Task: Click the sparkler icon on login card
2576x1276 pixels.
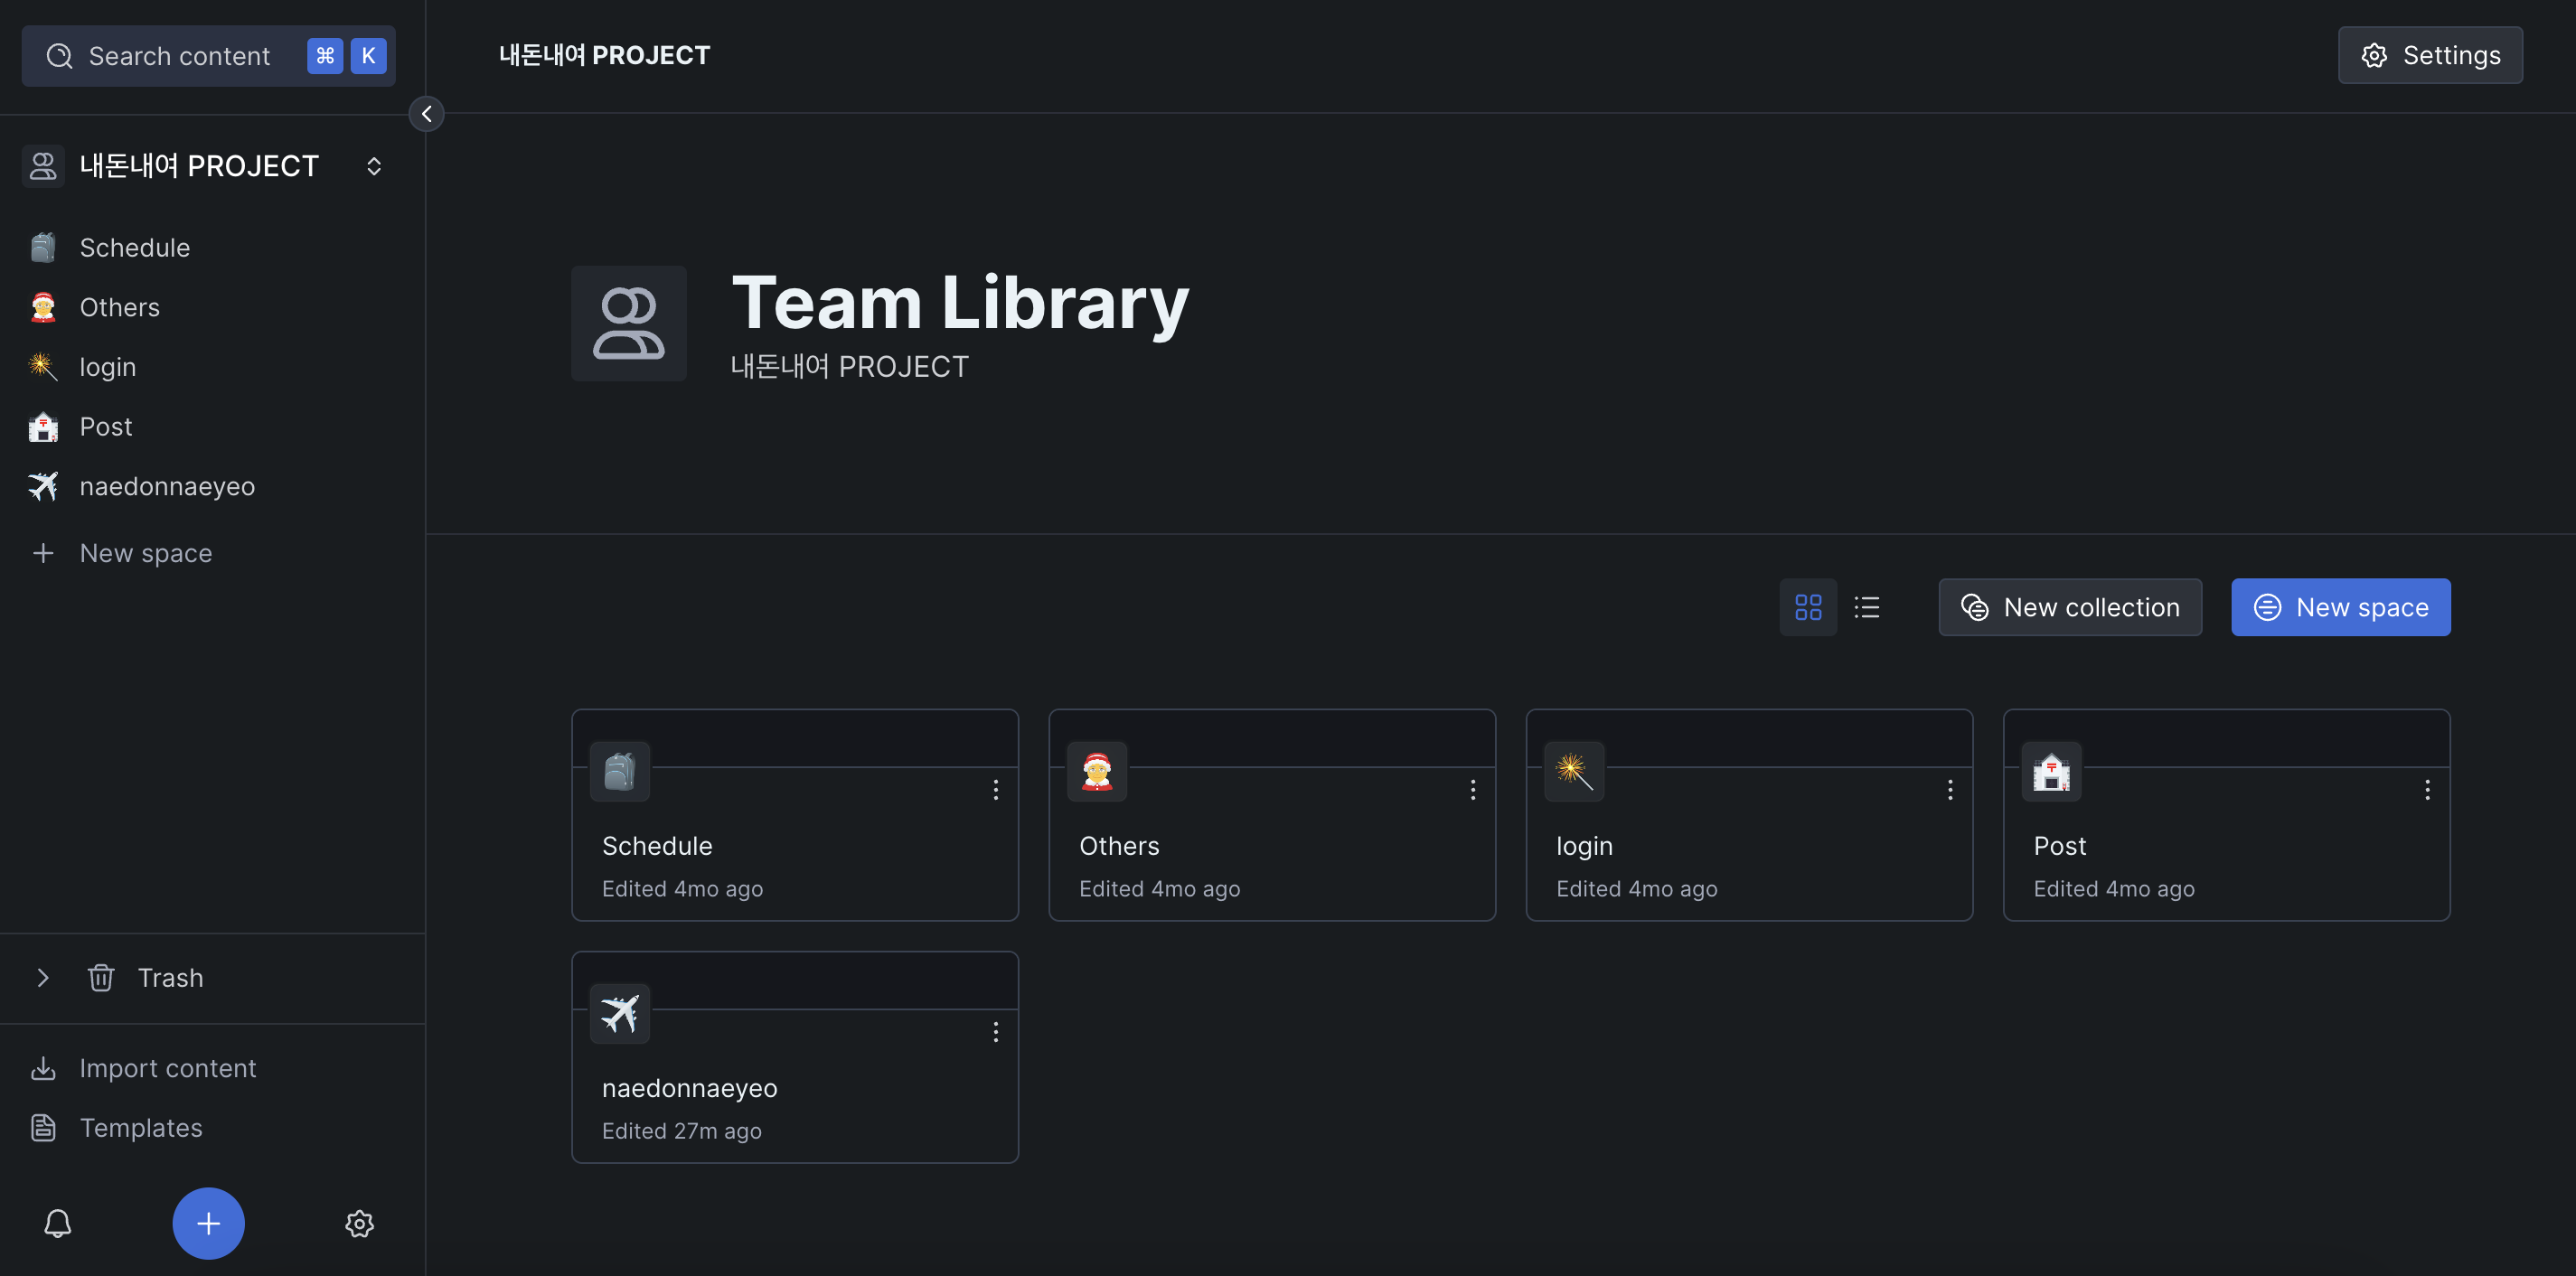Action: [1573, 771]
